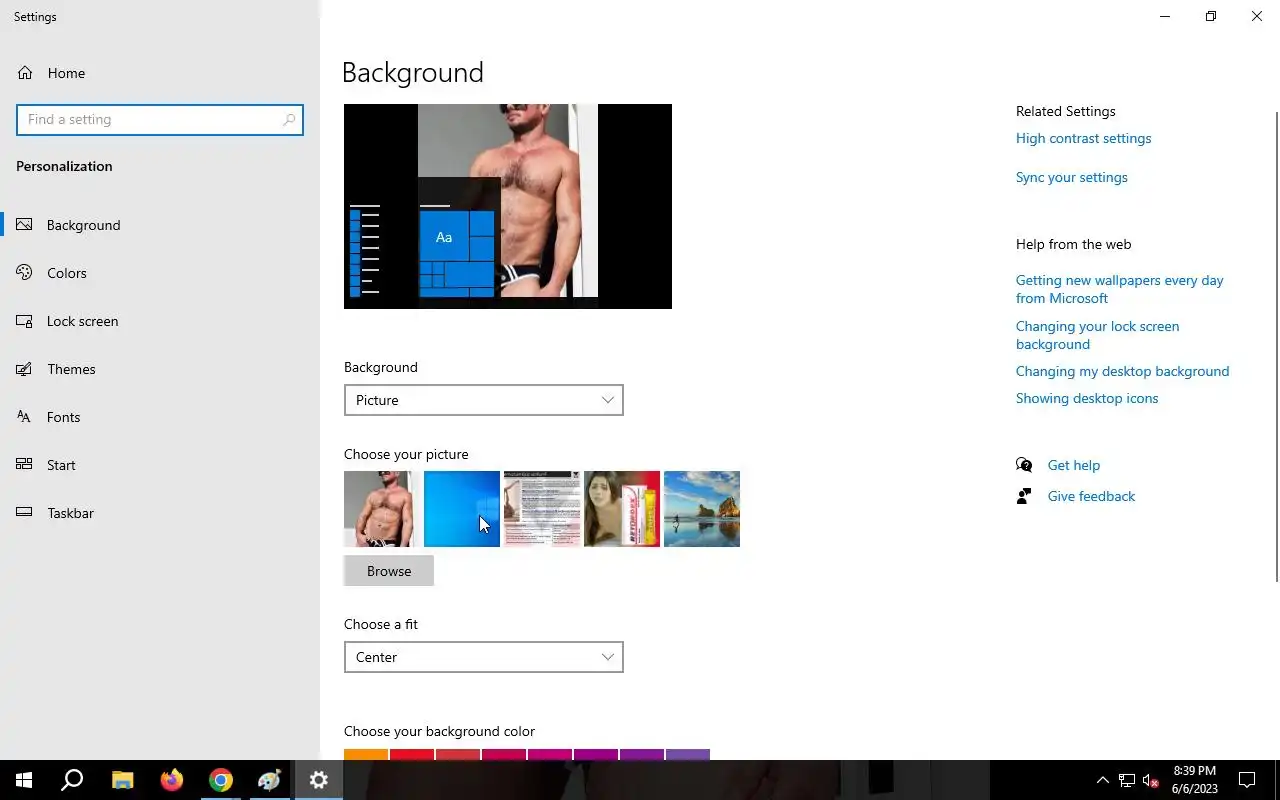
Task: Open the Choose a fit dropdown
Action: click(x=483, y=657)
